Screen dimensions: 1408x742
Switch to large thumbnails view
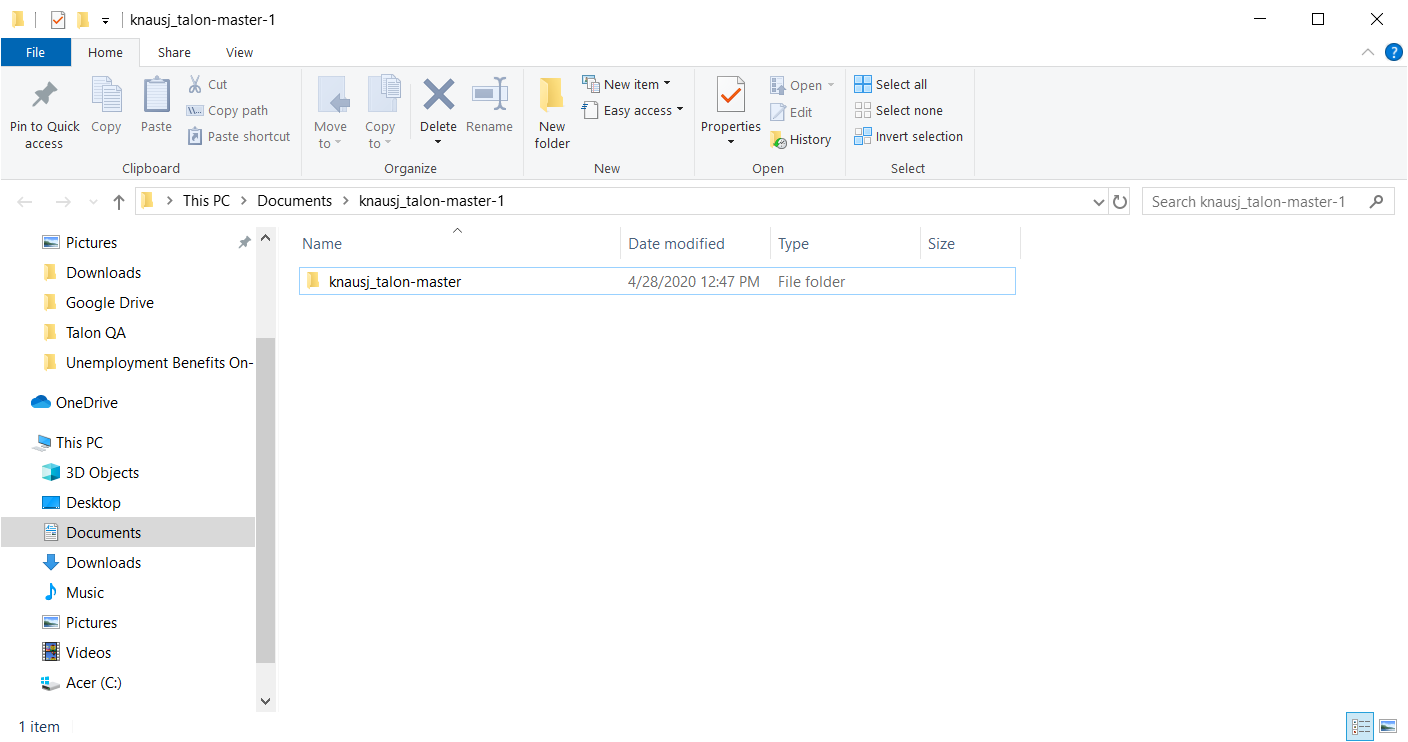(x=1388, y=726)
